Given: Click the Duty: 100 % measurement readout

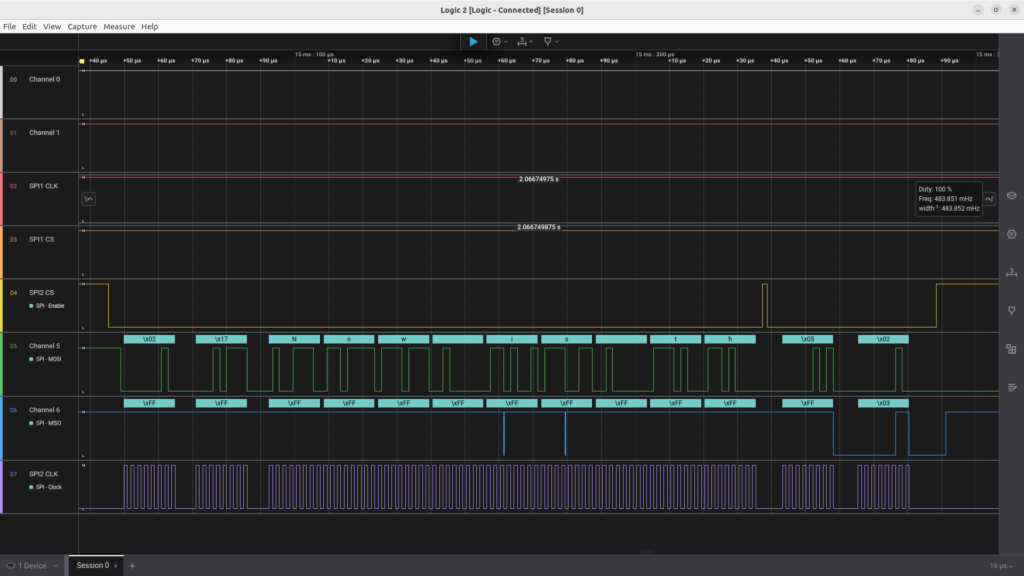Looking at the screenshot, I should point(935,189).
